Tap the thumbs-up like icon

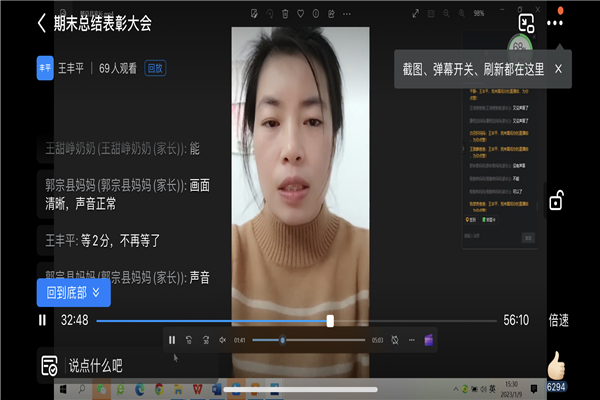pos(556,364)
